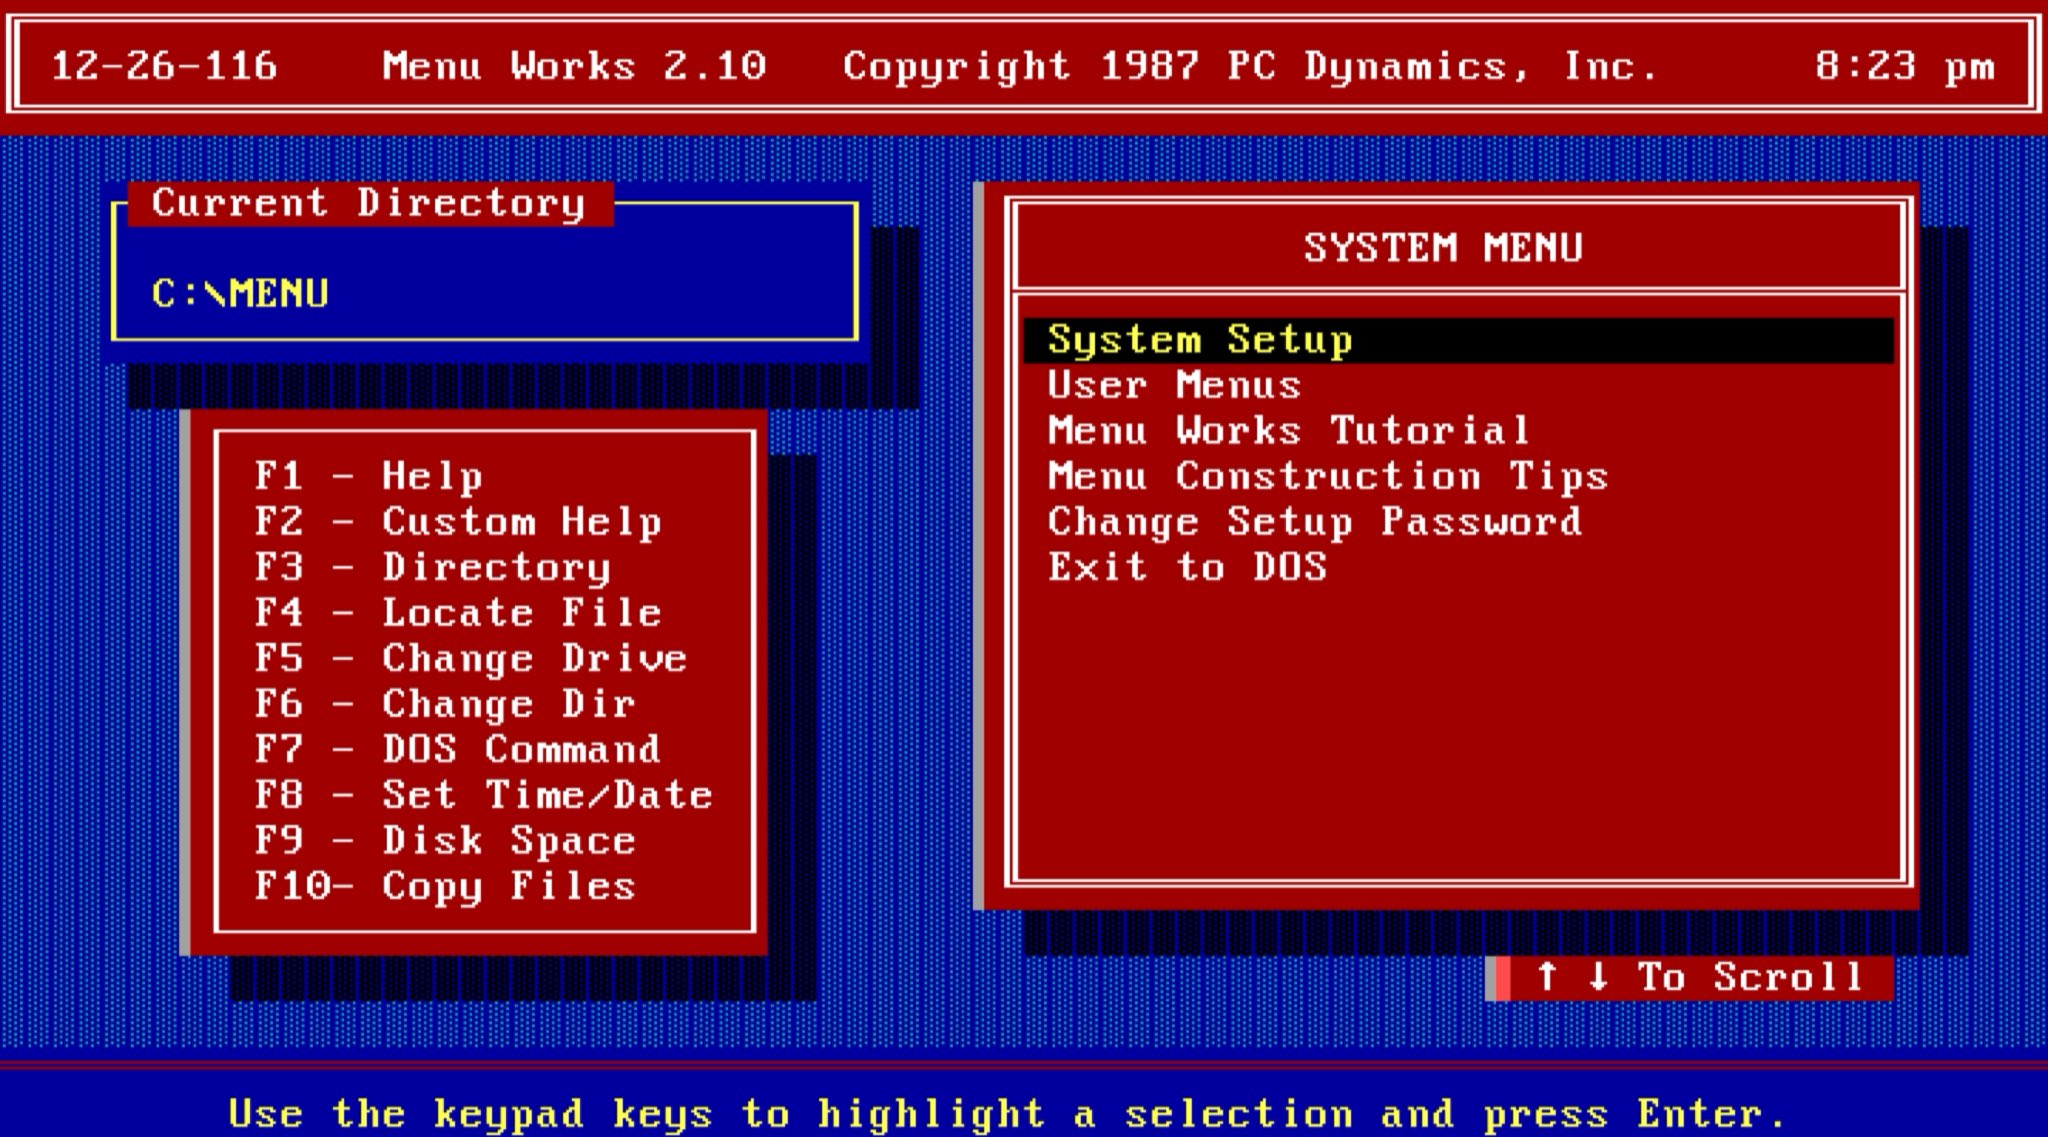This screenshot has width=2048, height=1137.
Task: Click F7 - DOS Command
Action: coord(458,750)
